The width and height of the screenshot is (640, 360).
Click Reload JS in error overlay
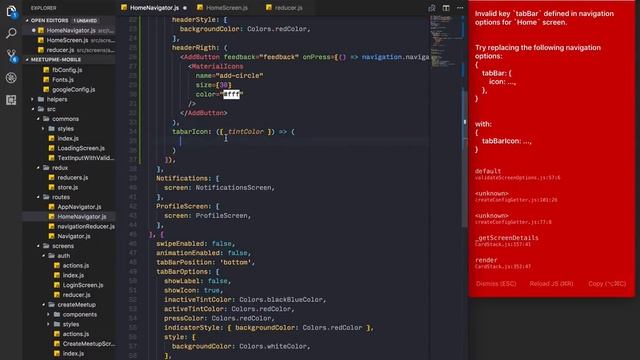click(x=551, y=284)
